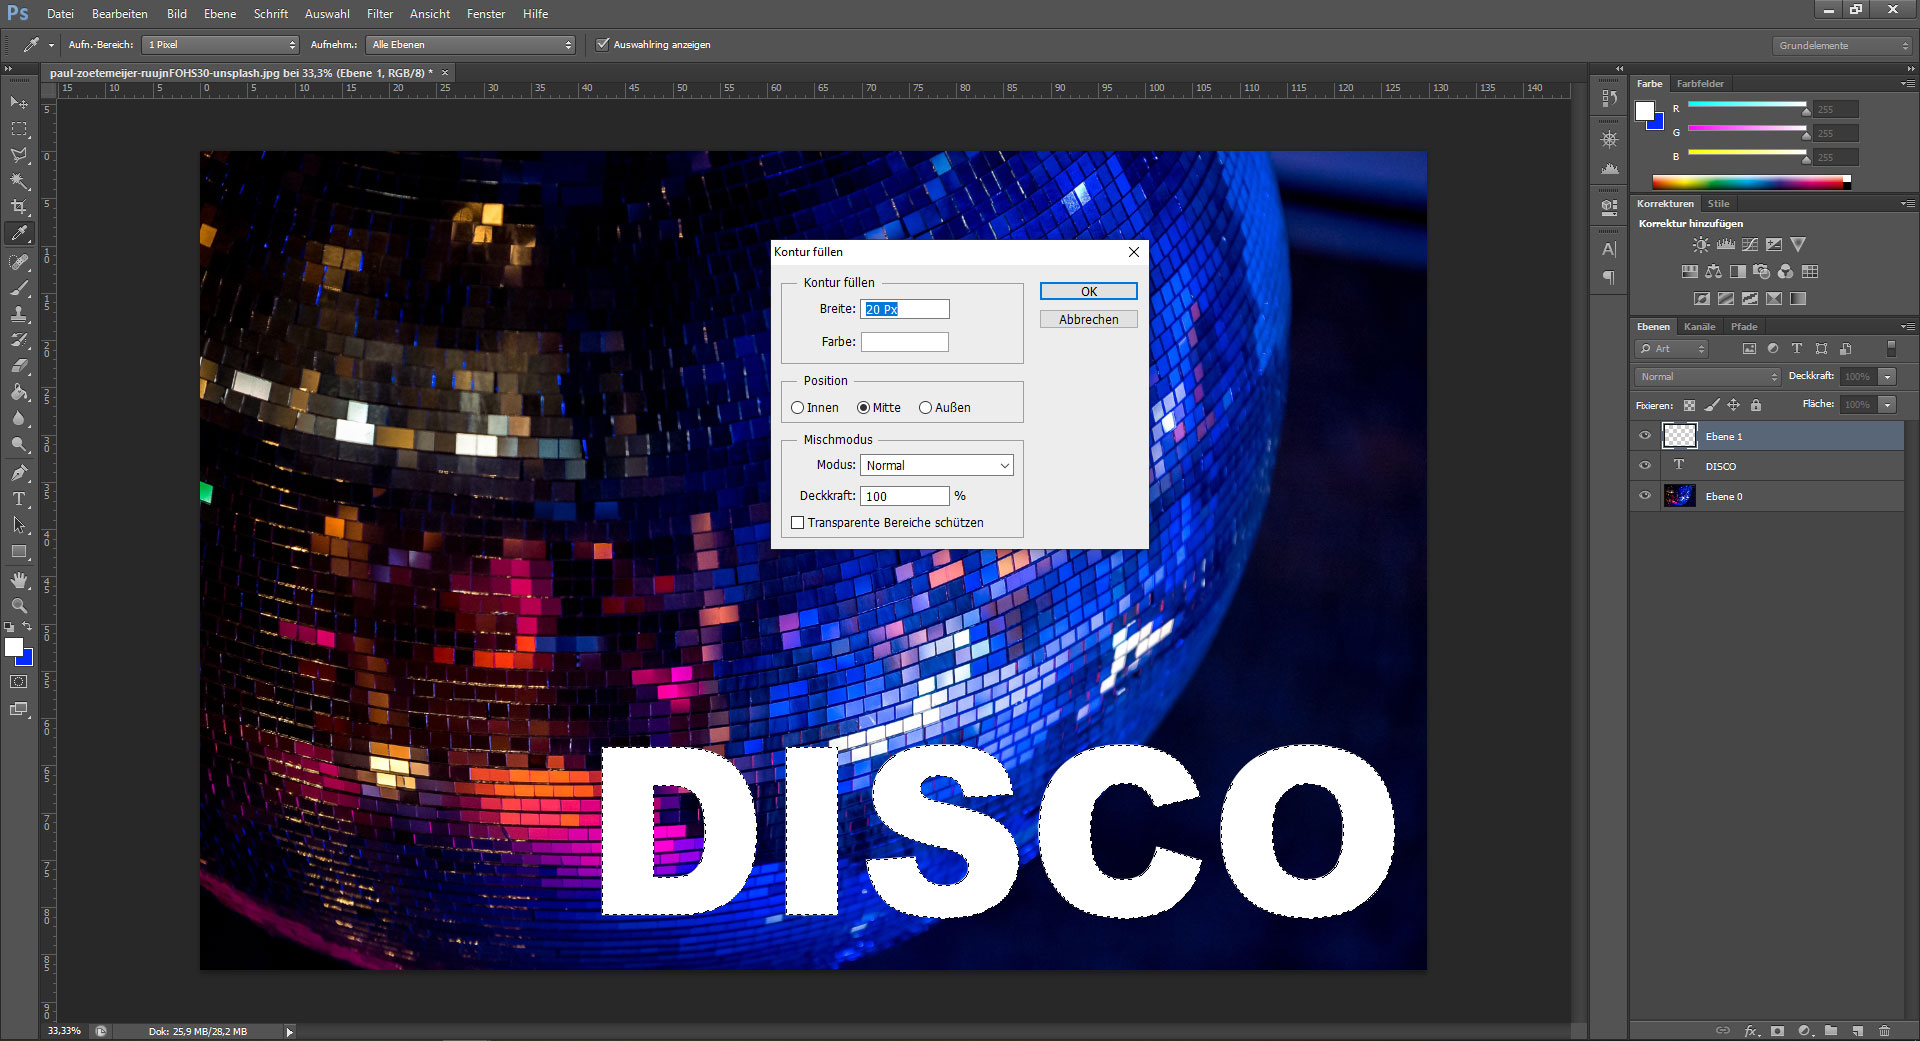Choose the Innen position radio button
The image size is (1920, 1041).
798,408
